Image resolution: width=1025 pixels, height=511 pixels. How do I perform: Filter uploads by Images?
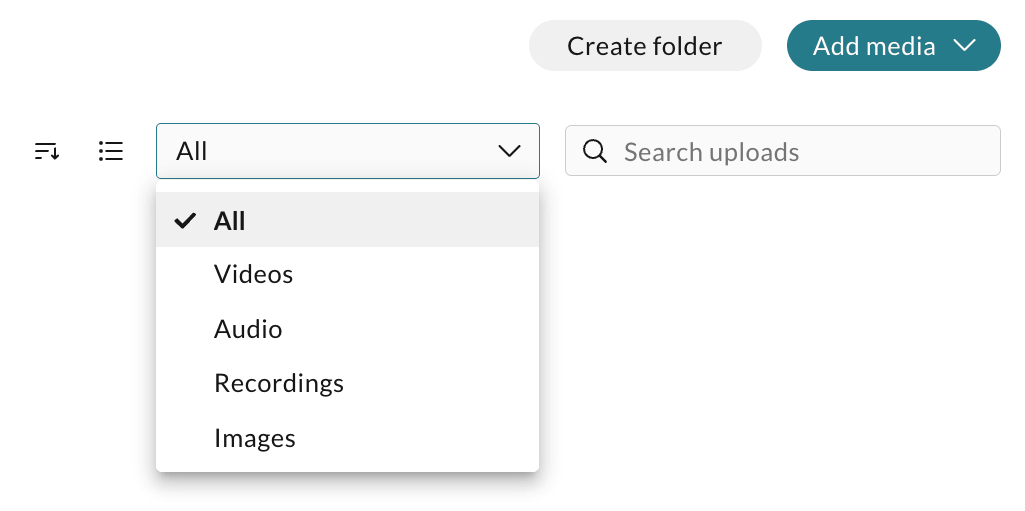point(348,438)
